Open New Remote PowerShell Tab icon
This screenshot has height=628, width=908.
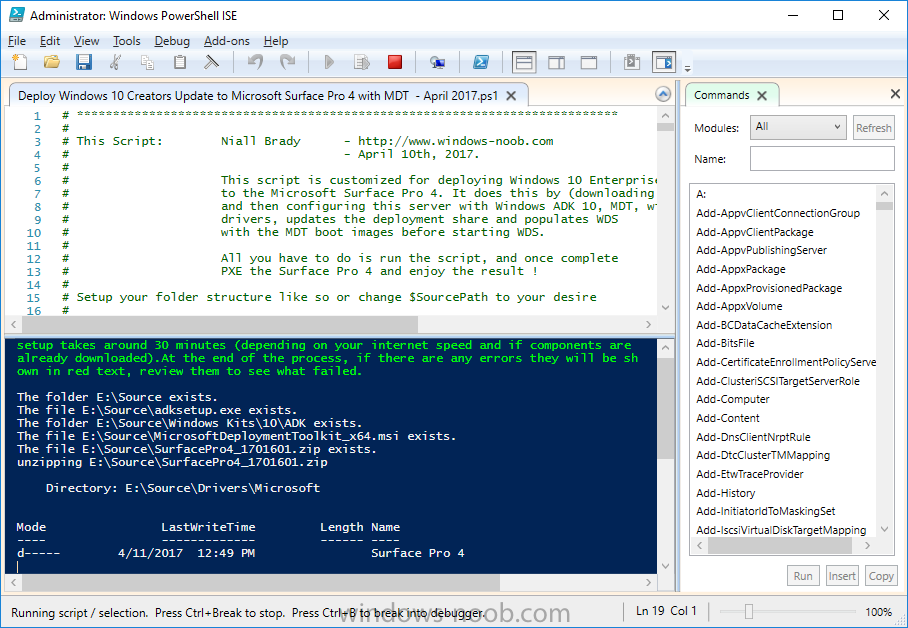437,62
